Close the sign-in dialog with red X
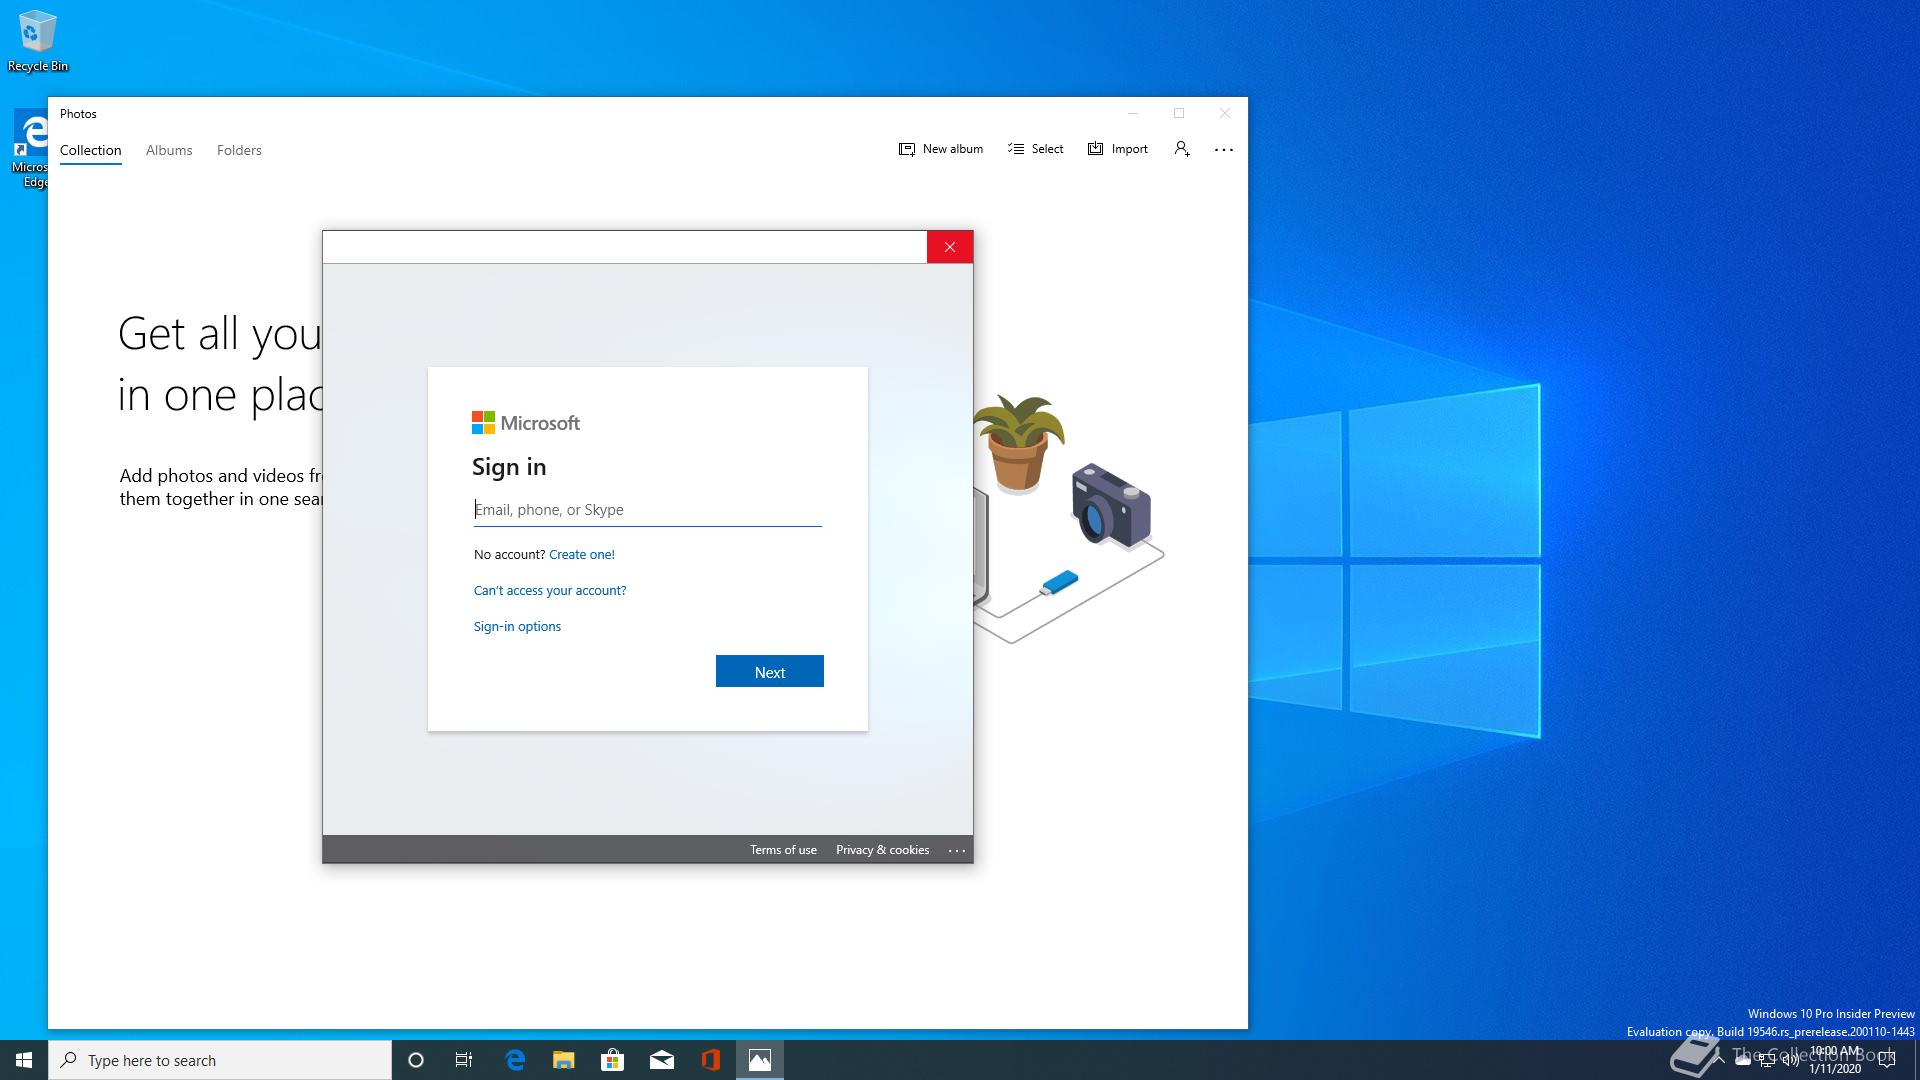Screen dimensions: 1920x1080 click(950, 247)
